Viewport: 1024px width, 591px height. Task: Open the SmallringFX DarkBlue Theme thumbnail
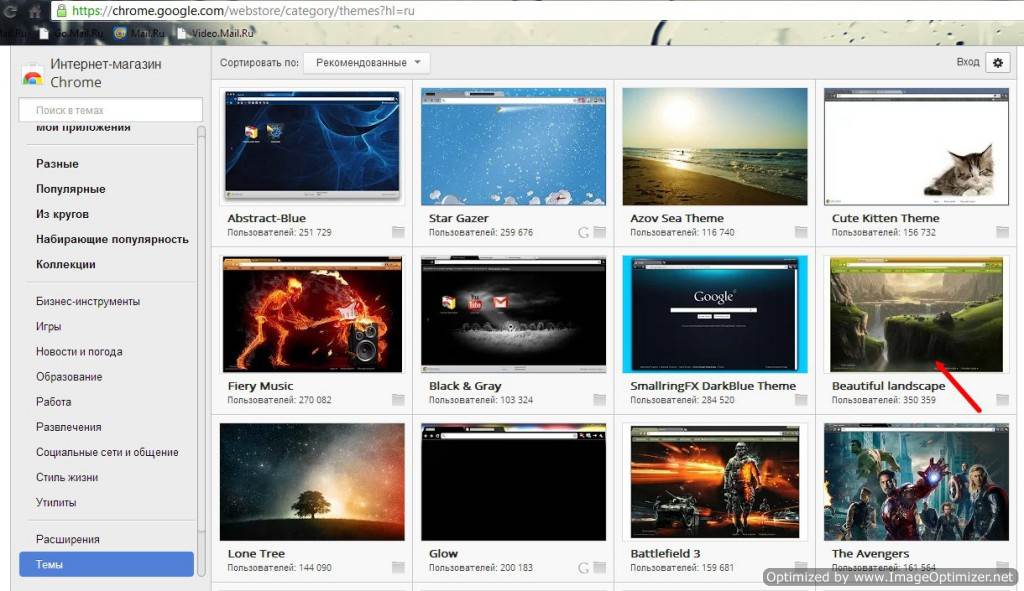[714, 314]
